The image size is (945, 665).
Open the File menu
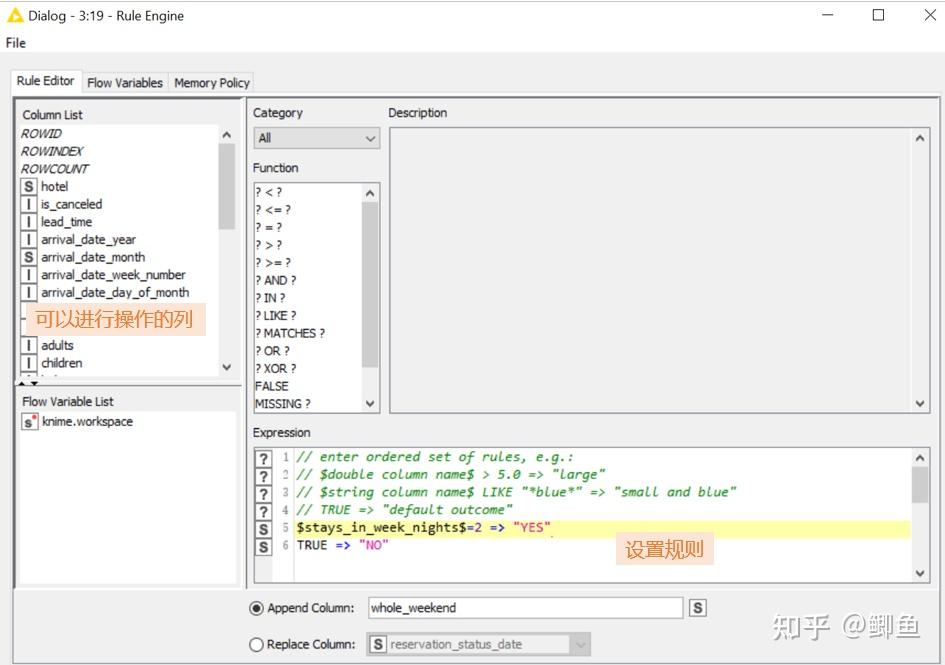(x=16, y=43)
